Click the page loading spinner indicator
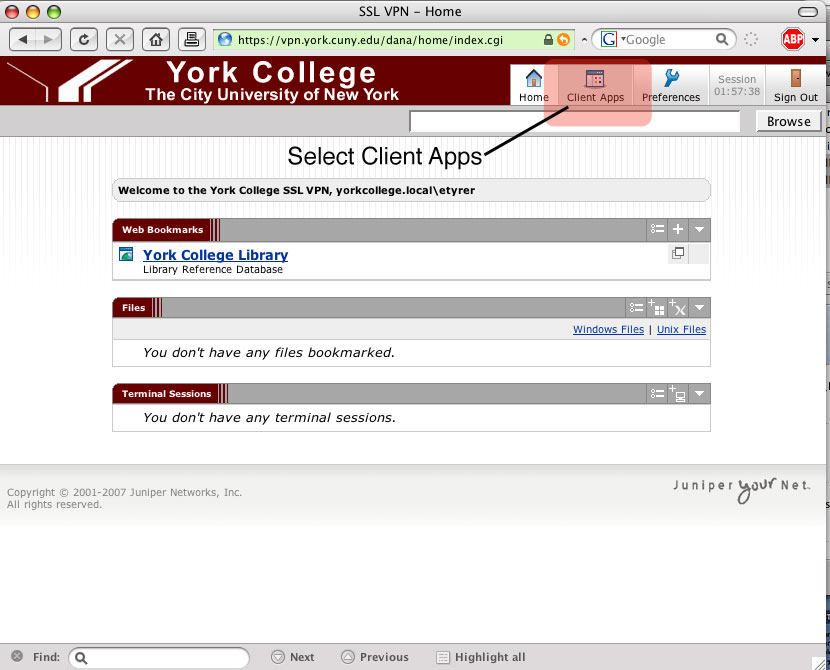The width and height of the screenshot is (830, 670). 751,39
